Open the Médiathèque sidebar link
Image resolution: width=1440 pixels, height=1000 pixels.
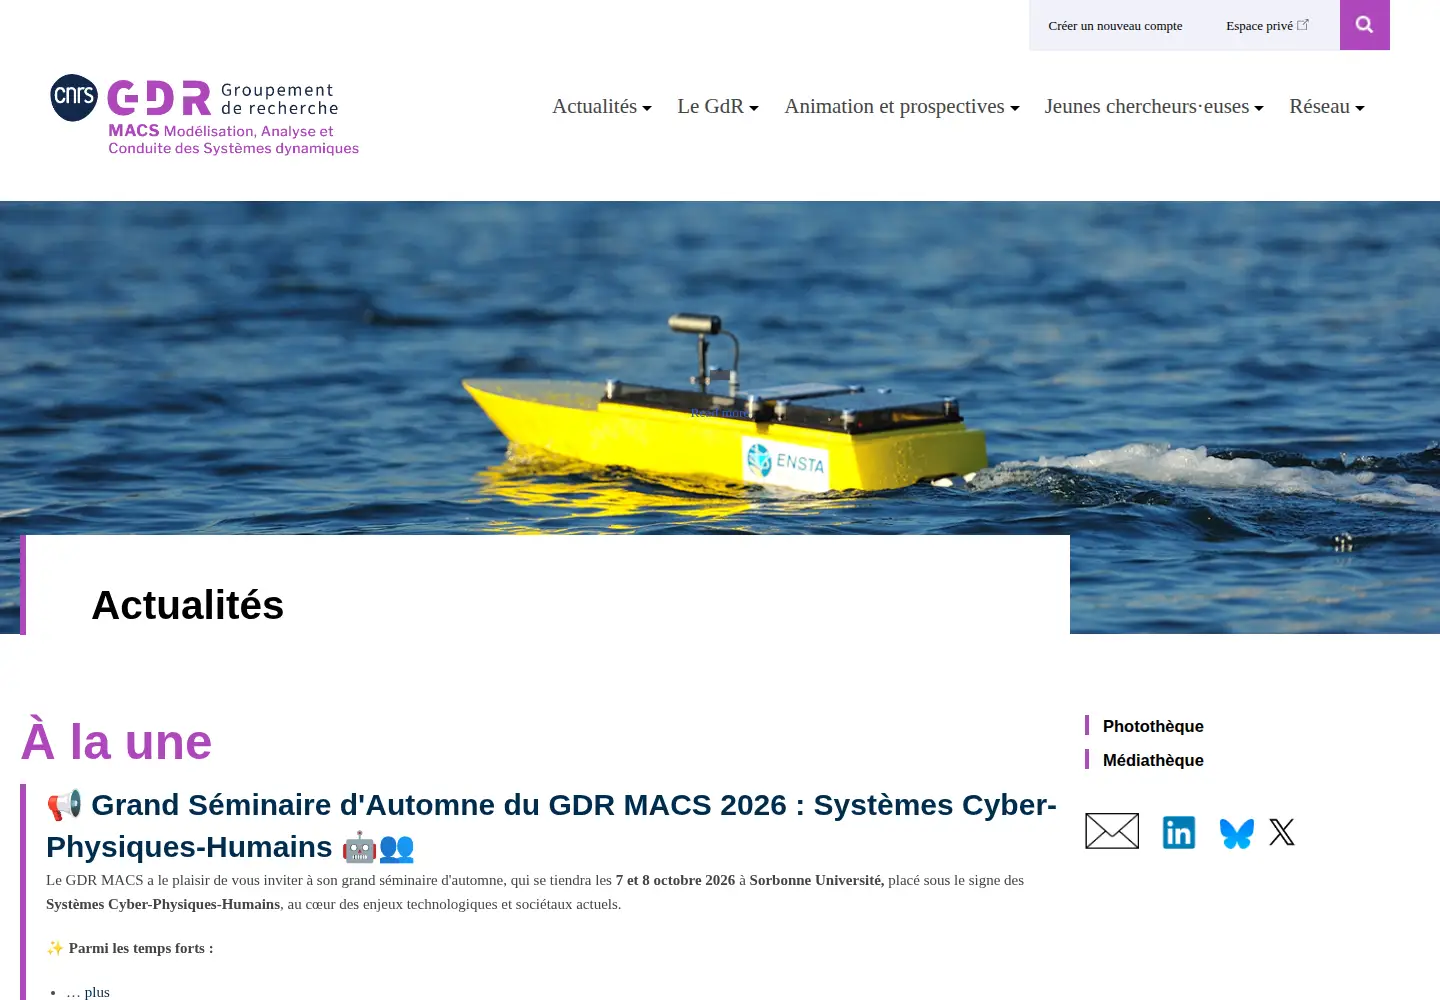[1153, 760]
